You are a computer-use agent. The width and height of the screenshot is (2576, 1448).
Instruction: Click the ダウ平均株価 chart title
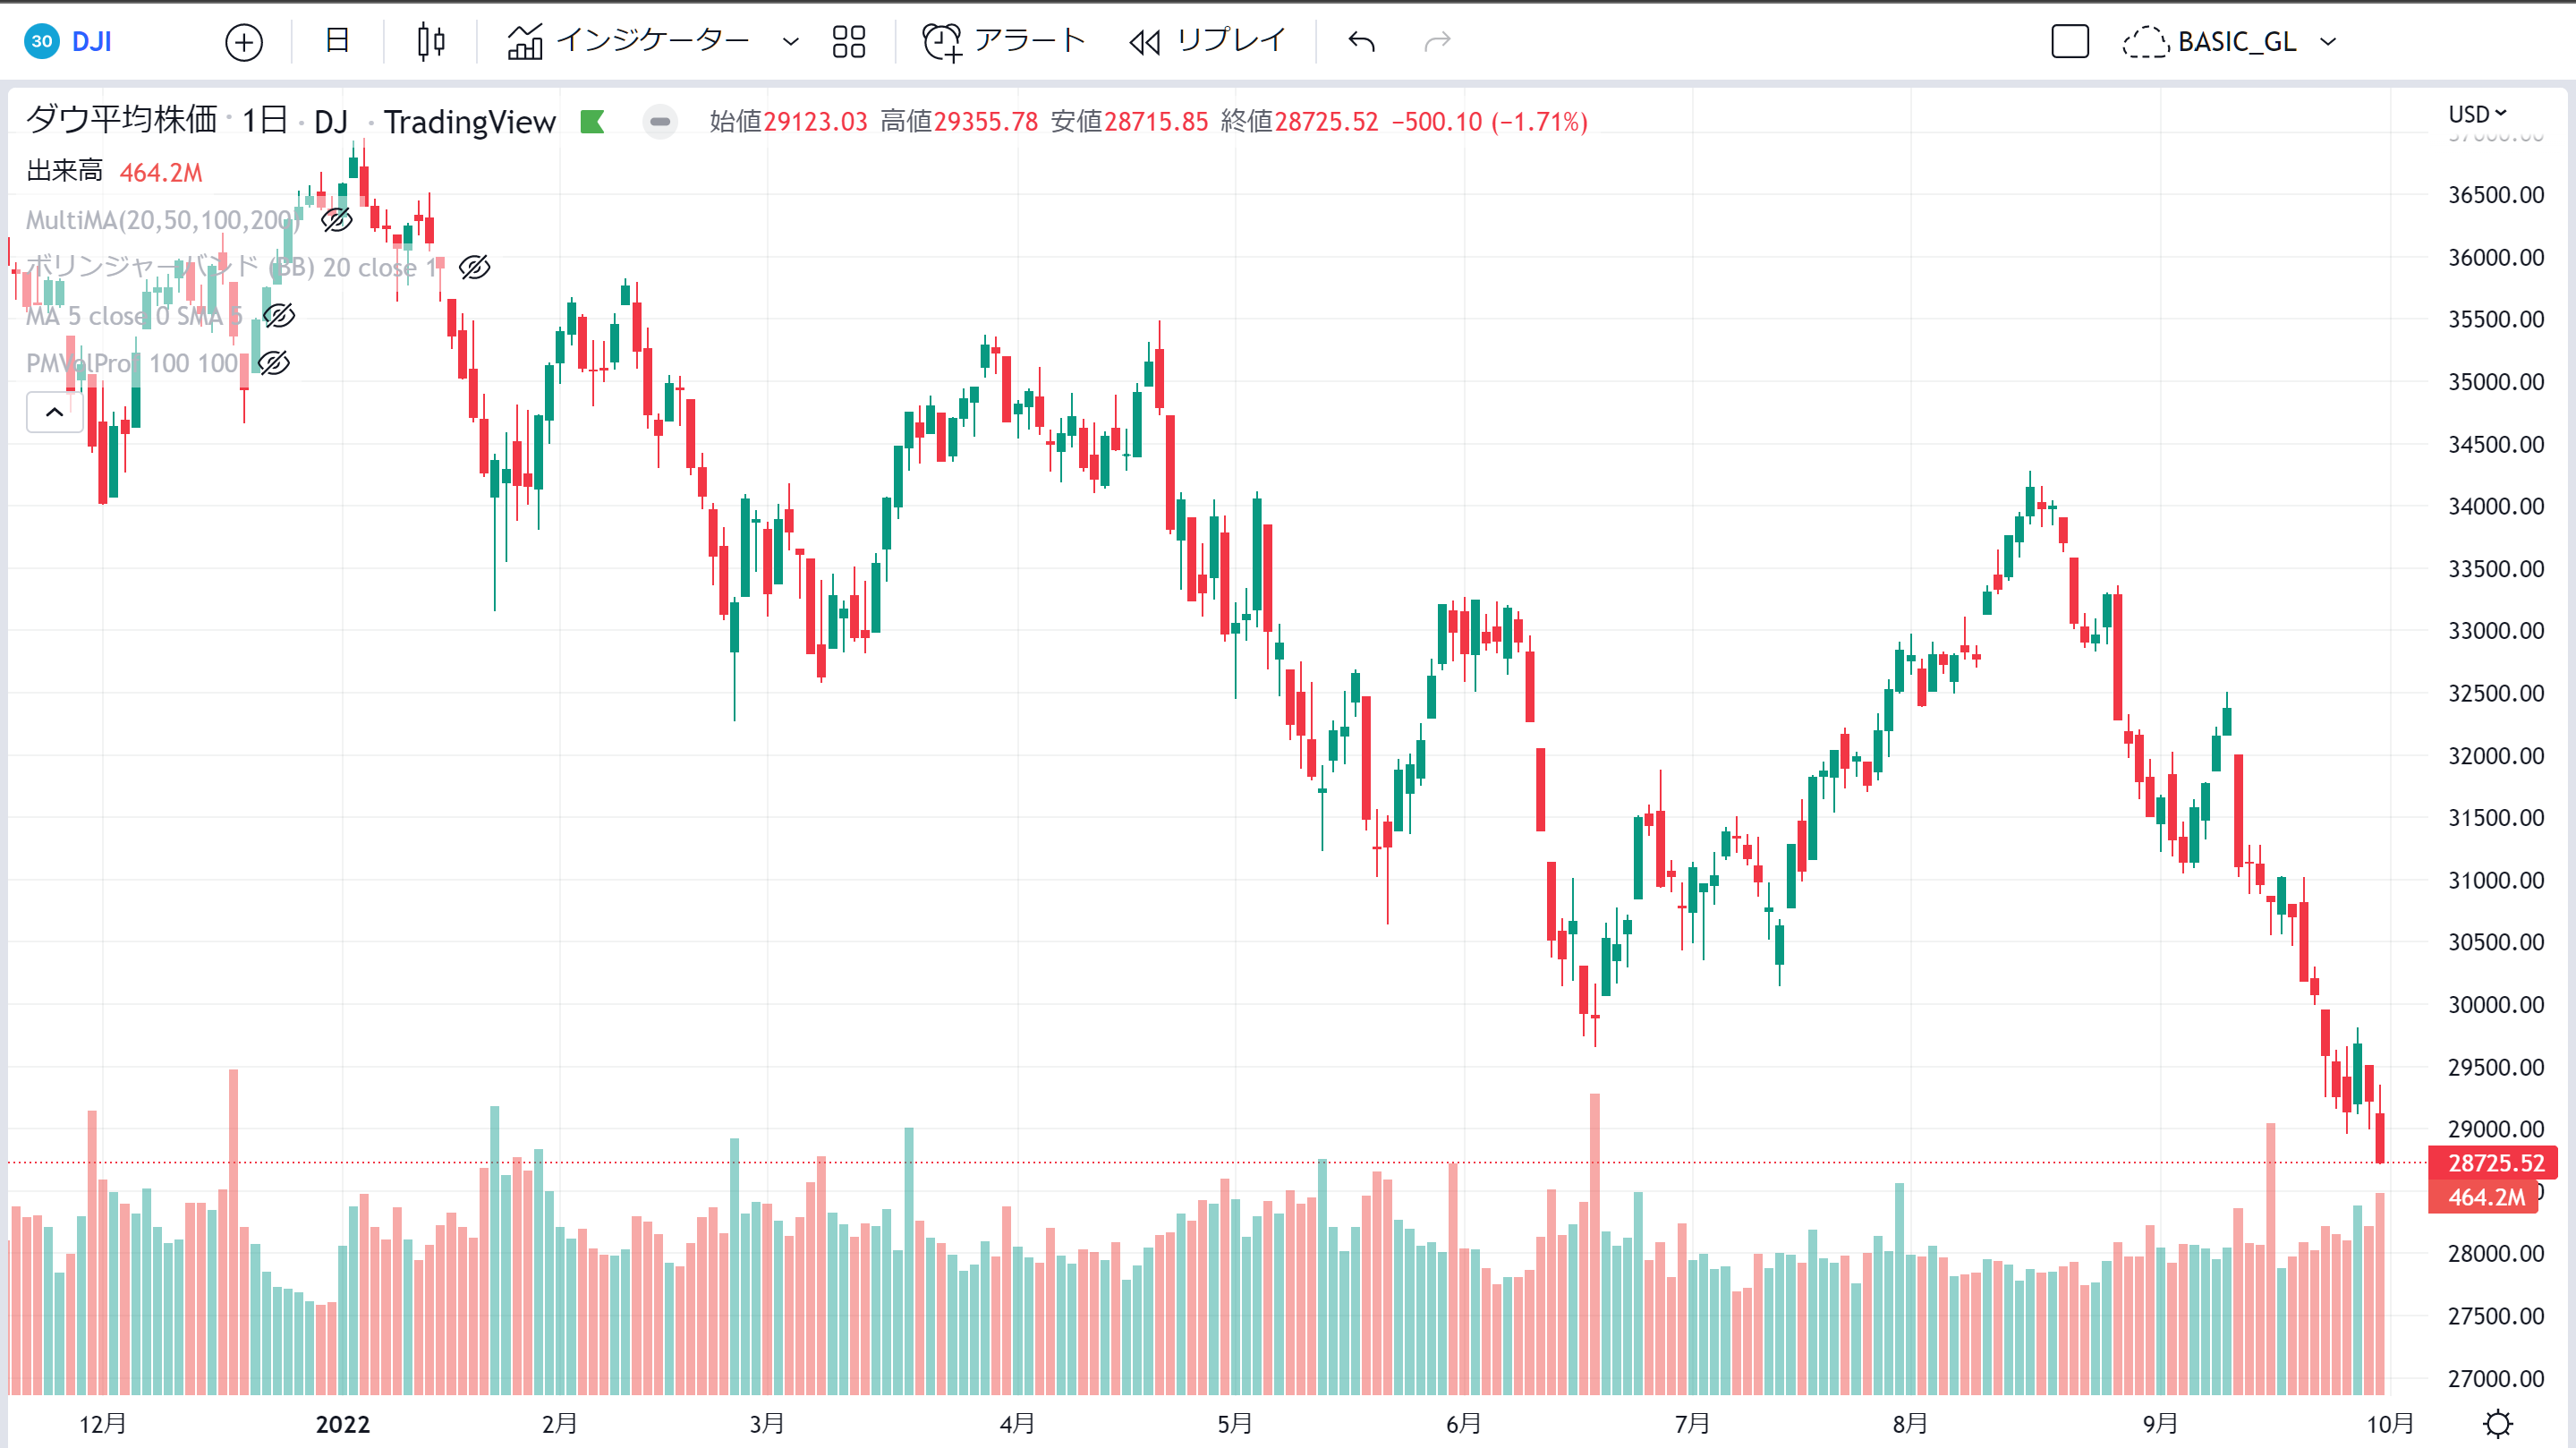click(x=121, y=120)
